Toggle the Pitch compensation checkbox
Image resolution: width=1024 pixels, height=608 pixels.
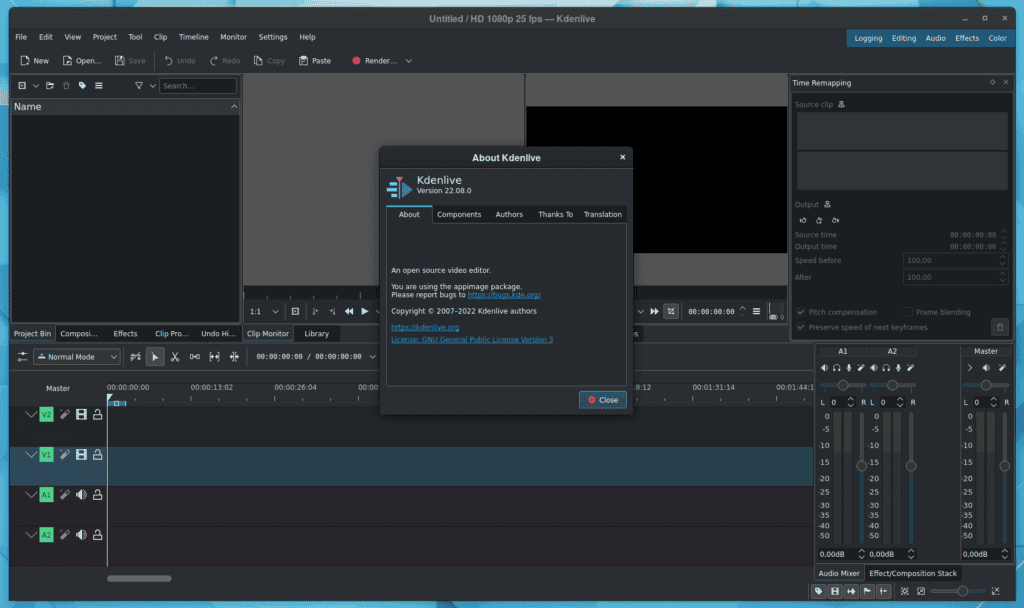[x=801, y=312]
